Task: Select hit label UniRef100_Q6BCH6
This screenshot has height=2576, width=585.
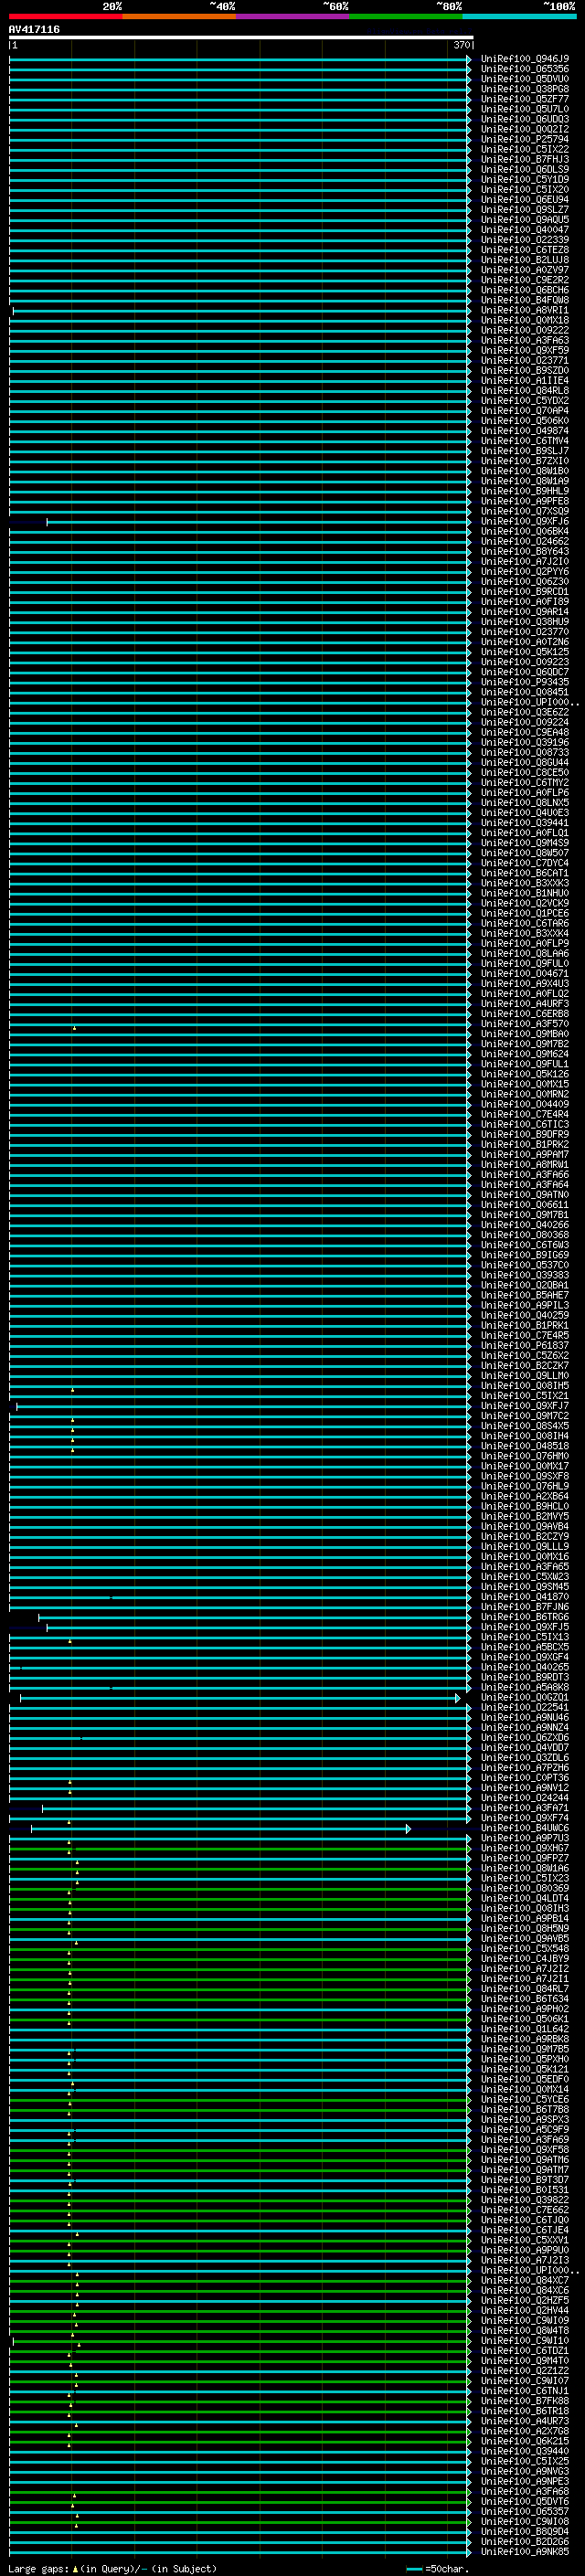Action: click(524, 290)
